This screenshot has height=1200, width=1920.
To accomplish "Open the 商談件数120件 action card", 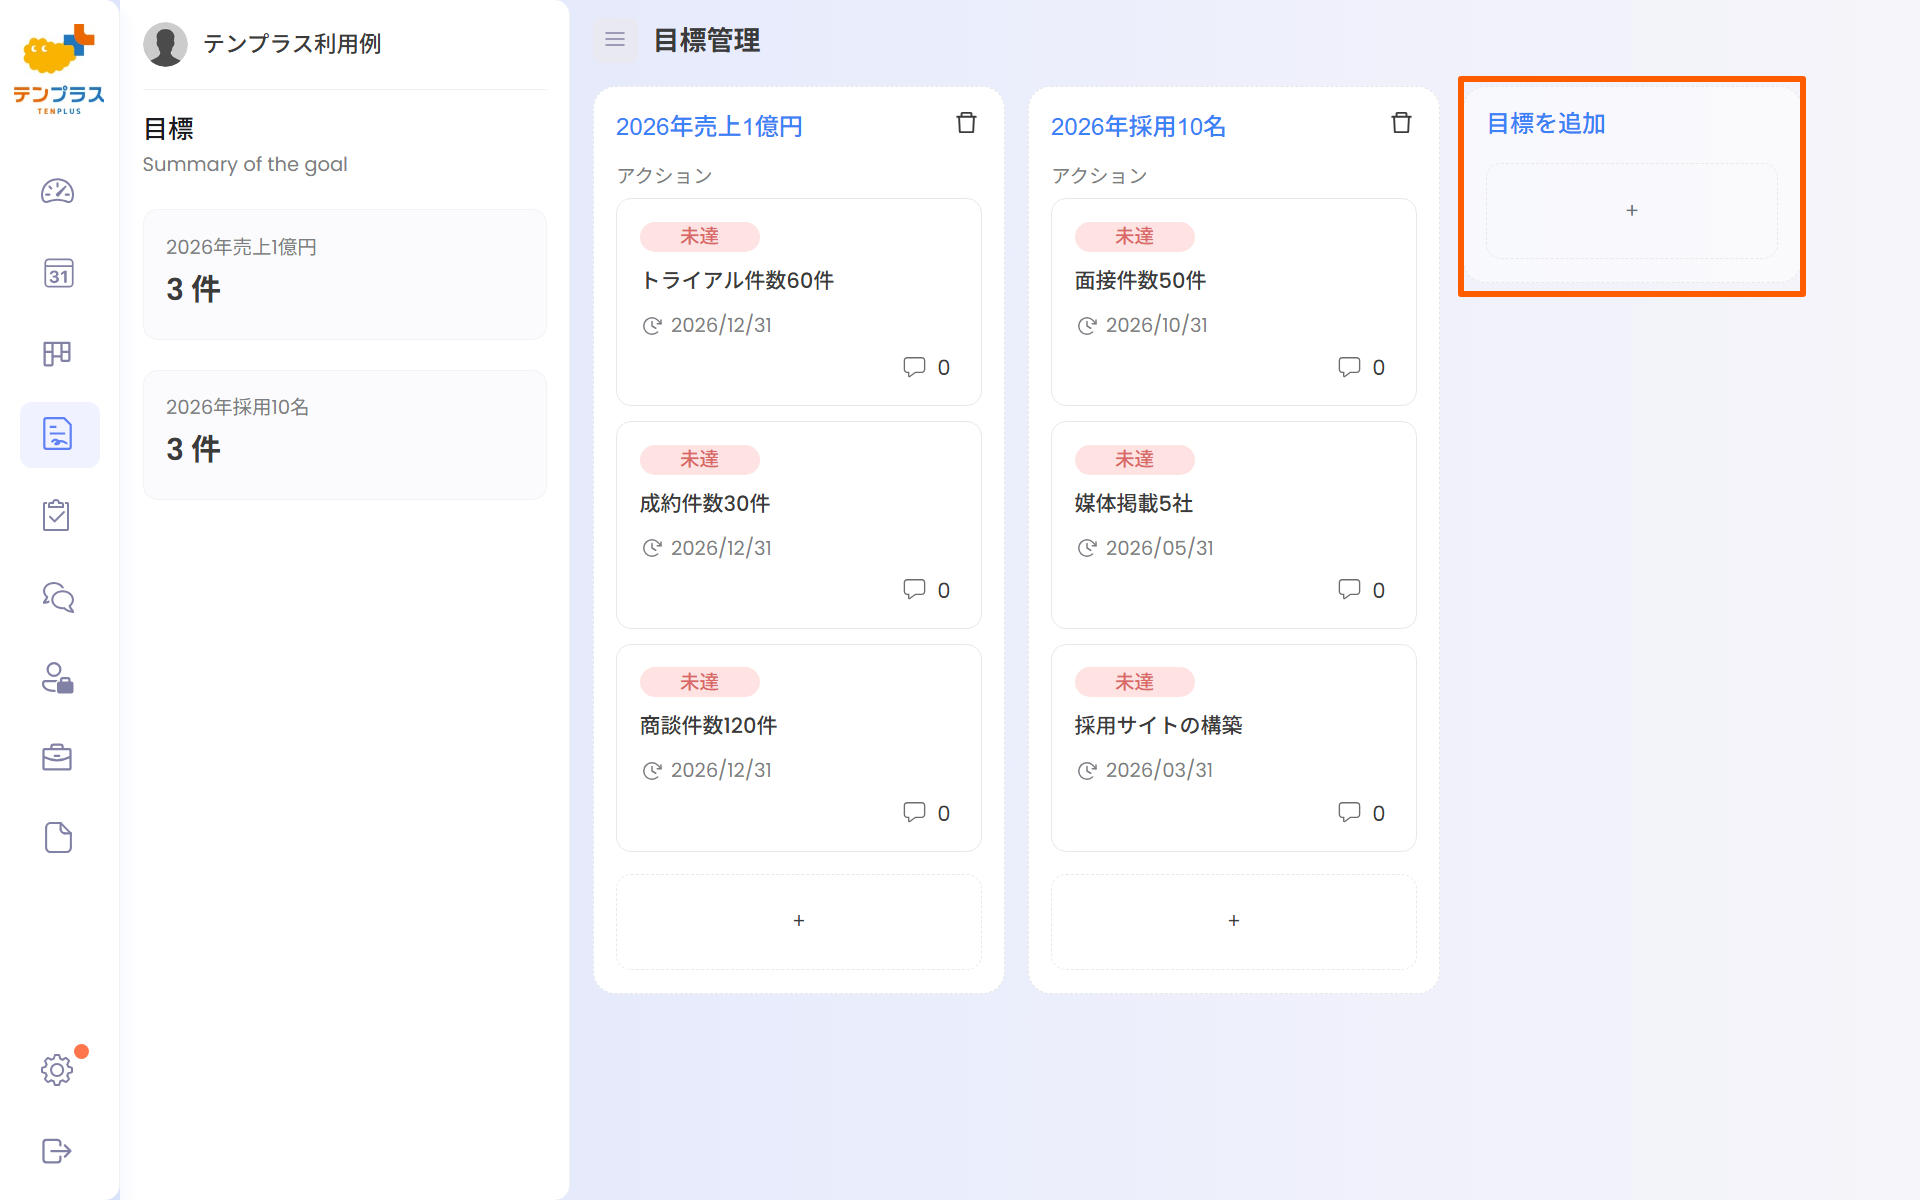I will (x=799, y=748).
